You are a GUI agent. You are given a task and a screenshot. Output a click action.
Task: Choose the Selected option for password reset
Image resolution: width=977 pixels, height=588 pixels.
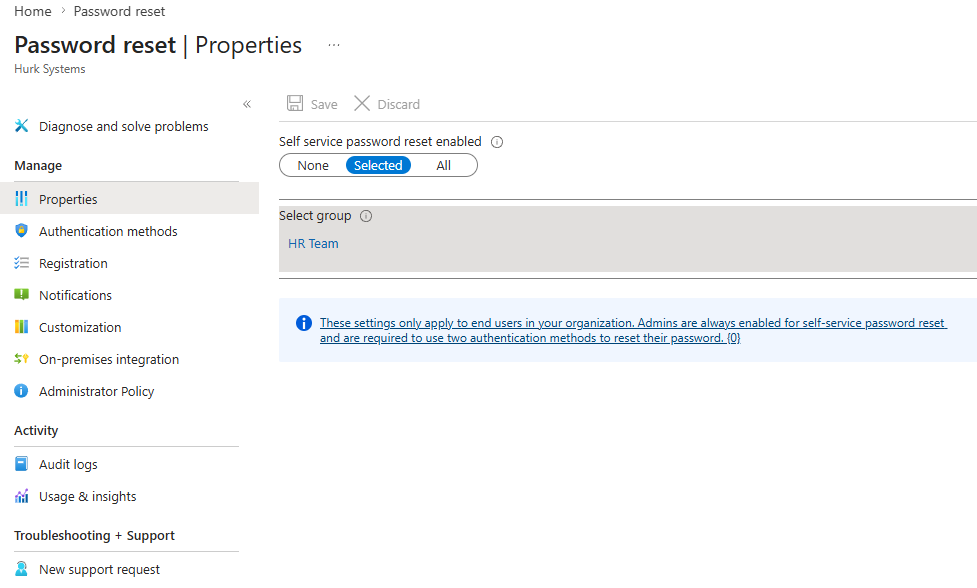pos(378,166)
